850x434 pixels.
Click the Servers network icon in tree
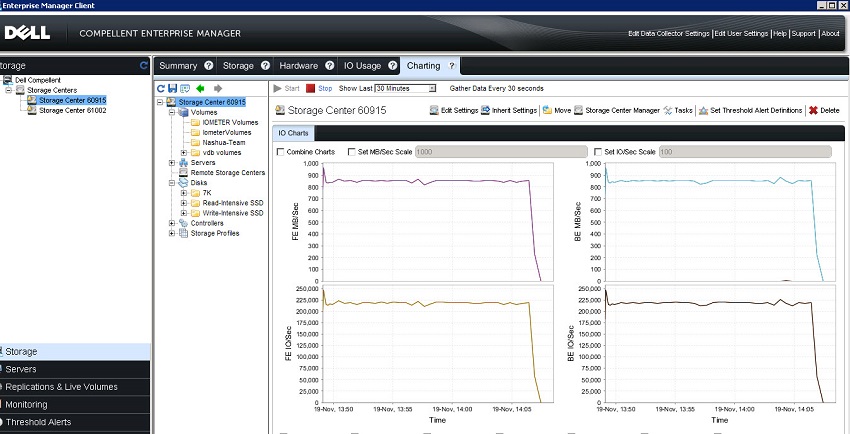183,163
